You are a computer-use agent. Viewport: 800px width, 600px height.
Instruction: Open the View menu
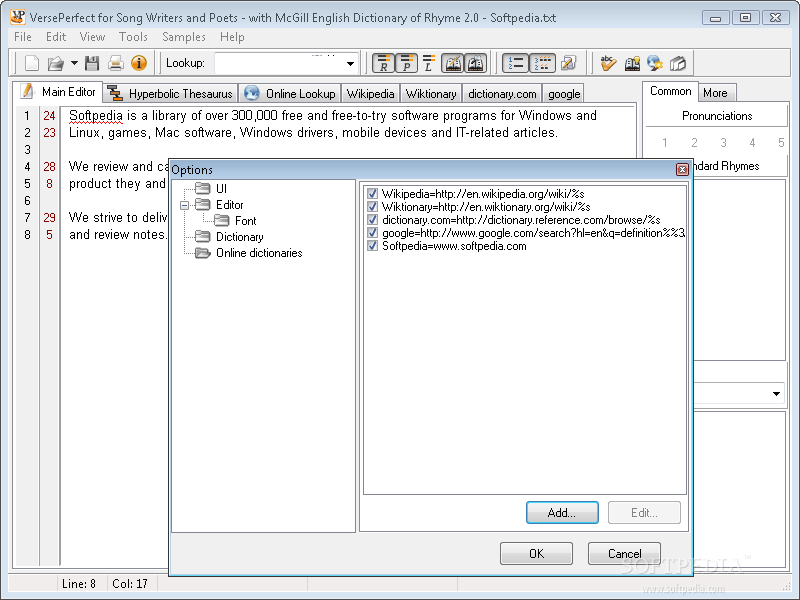tap(92, 37)
